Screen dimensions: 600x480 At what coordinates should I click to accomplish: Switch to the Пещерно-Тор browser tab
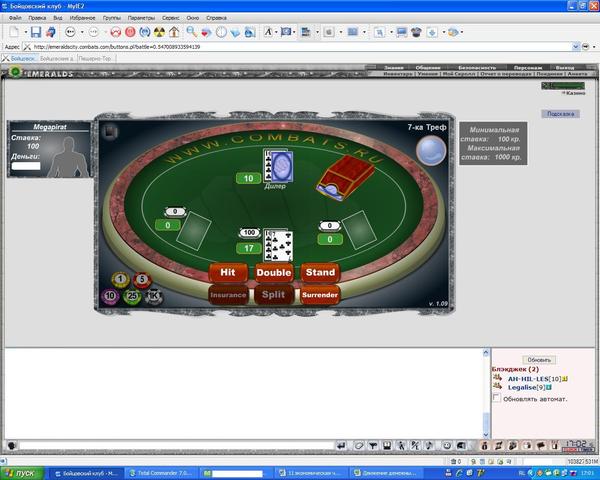[x=96, y=59]
